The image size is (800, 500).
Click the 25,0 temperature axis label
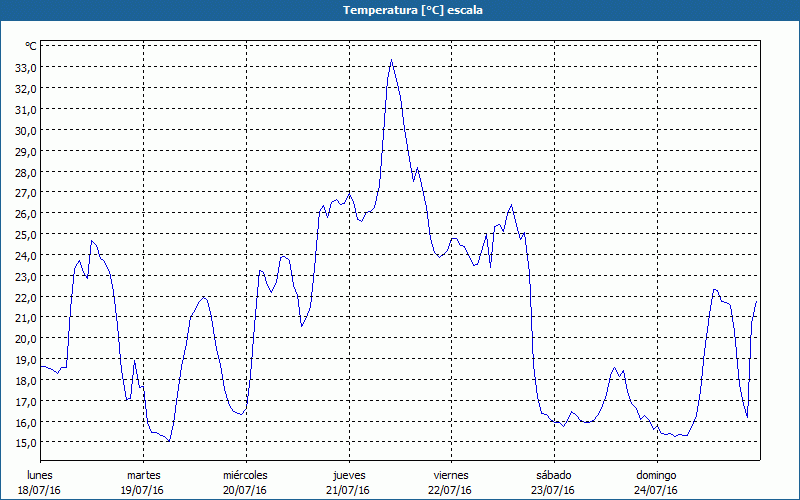25,234
